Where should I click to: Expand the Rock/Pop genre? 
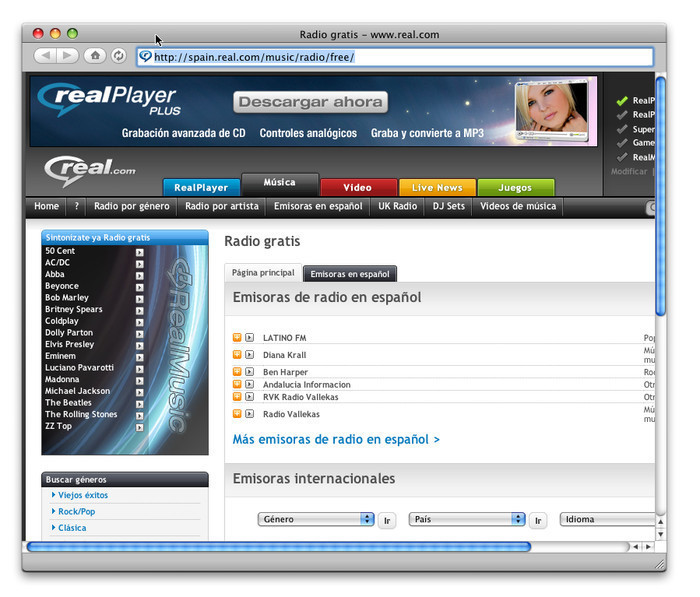[x=76, y=511]
